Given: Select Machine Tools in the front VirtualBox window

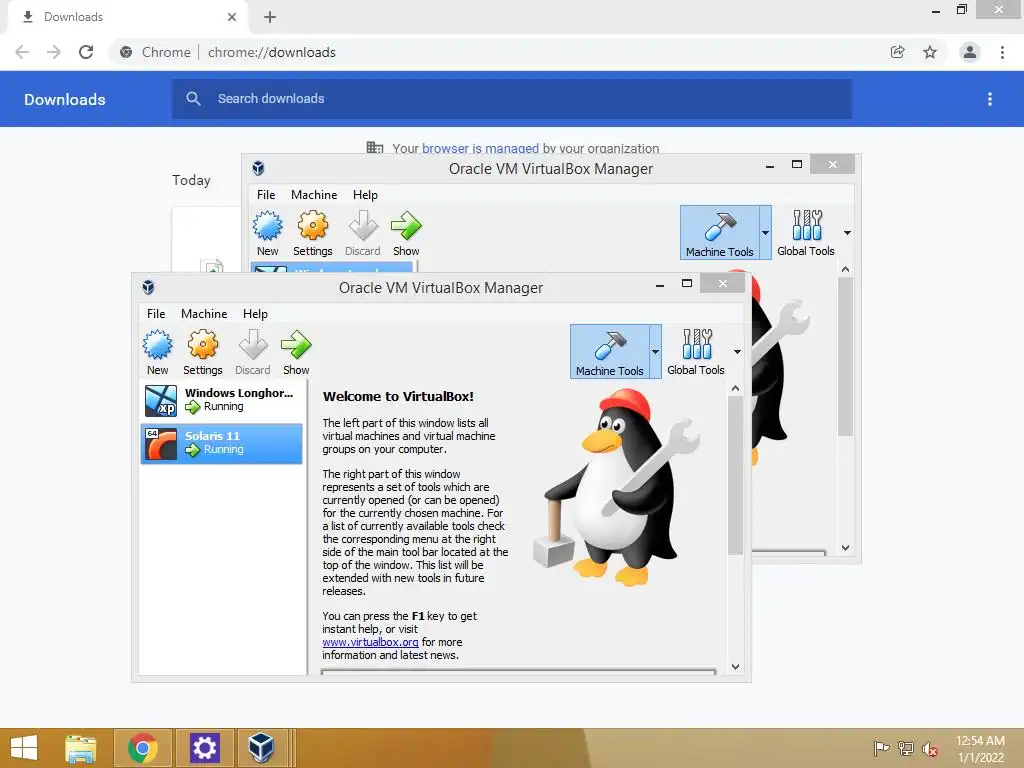Looking at the screenshot, I should pyautogui.click(x=609, y=352).
